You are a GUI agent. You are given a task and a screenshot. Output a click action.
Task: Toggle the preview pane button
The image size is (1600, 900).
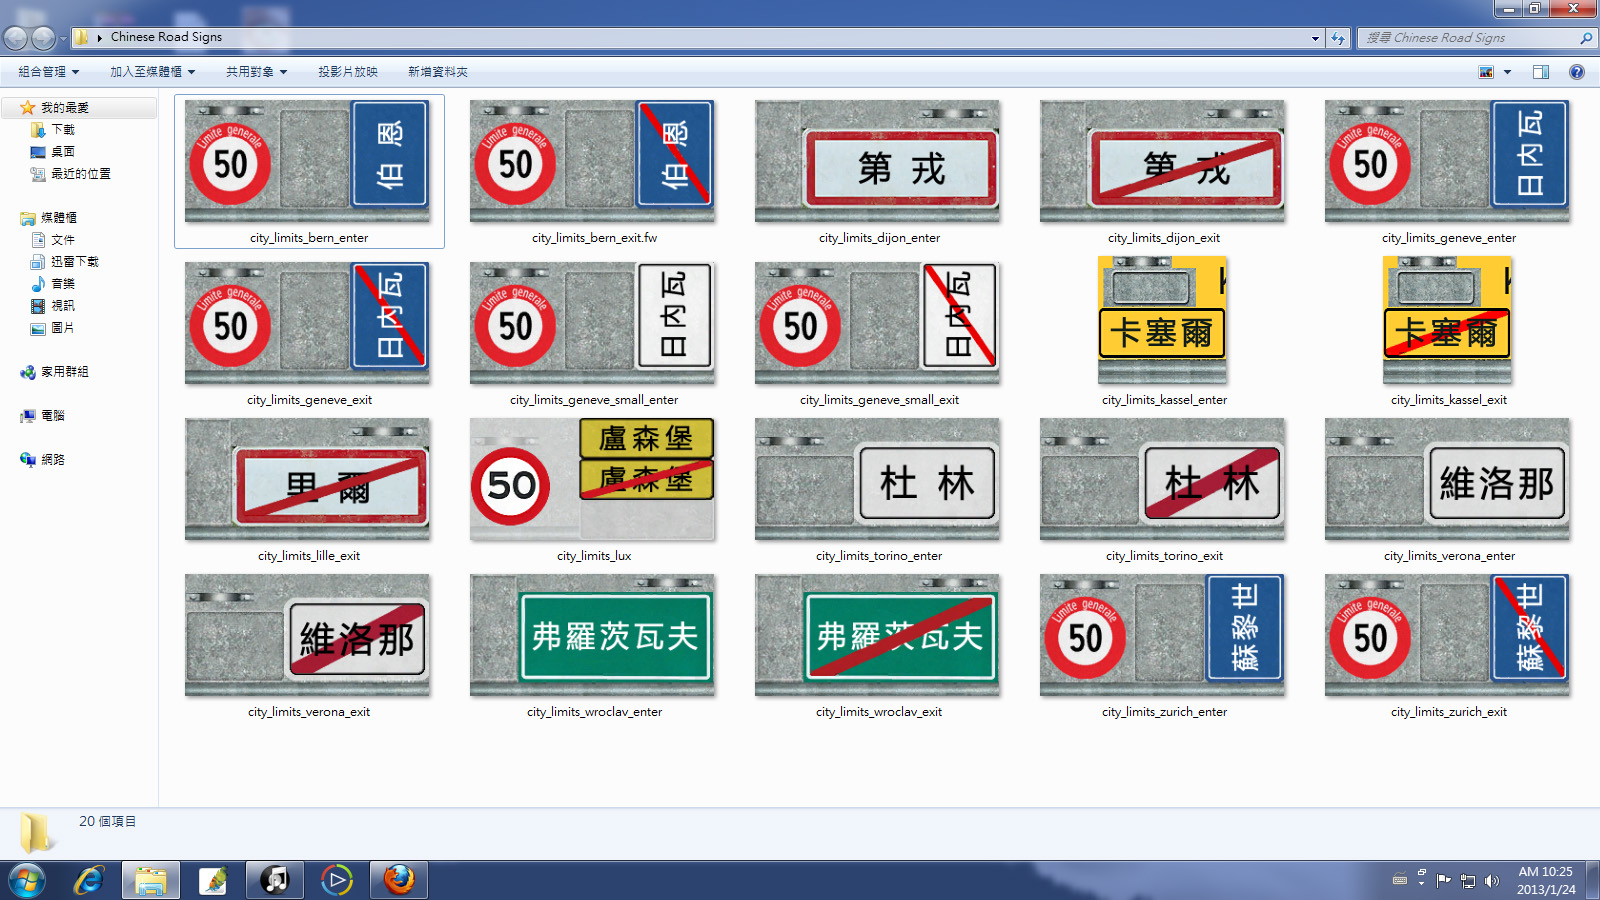tap(1541, 72)
